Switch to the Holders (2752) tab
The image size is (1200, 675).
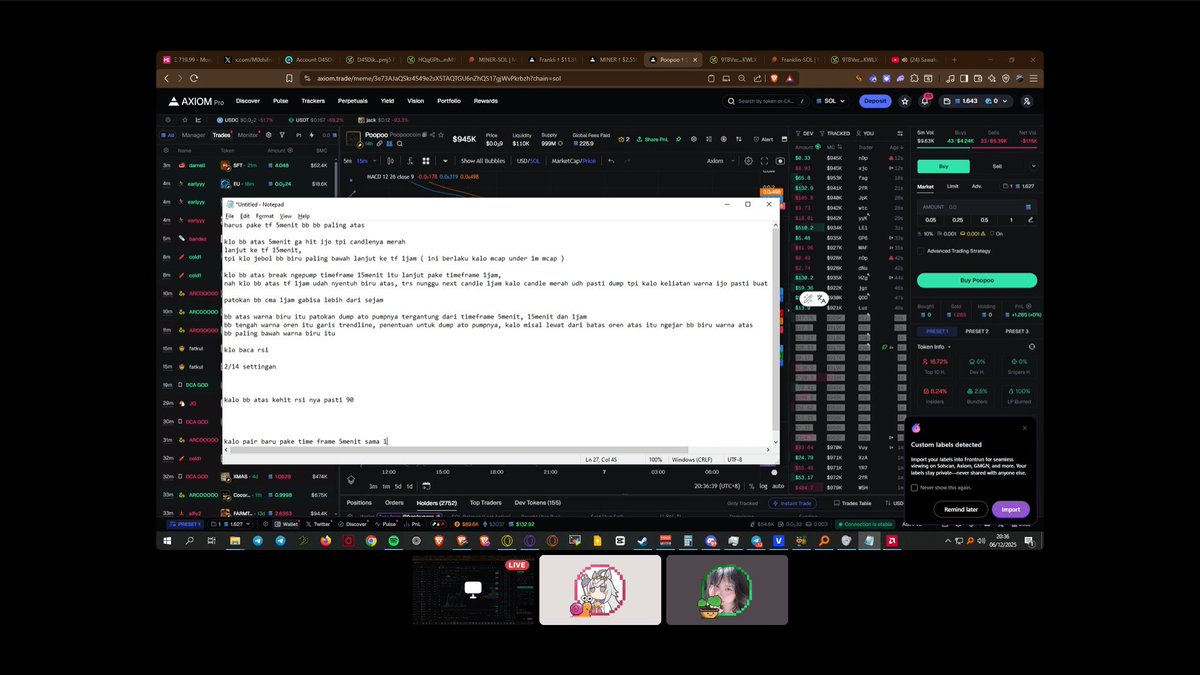coord(436,503)
